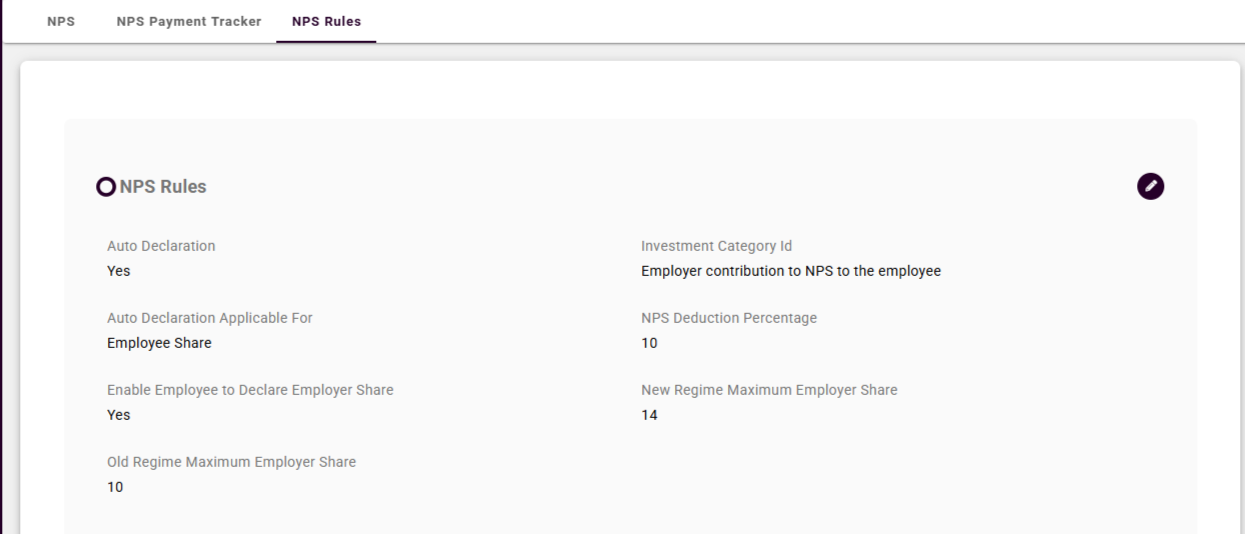This screenshot has width=1245, height=534.
Task: Select the Yes value under Auto Declaration
Action: [119, 271]
